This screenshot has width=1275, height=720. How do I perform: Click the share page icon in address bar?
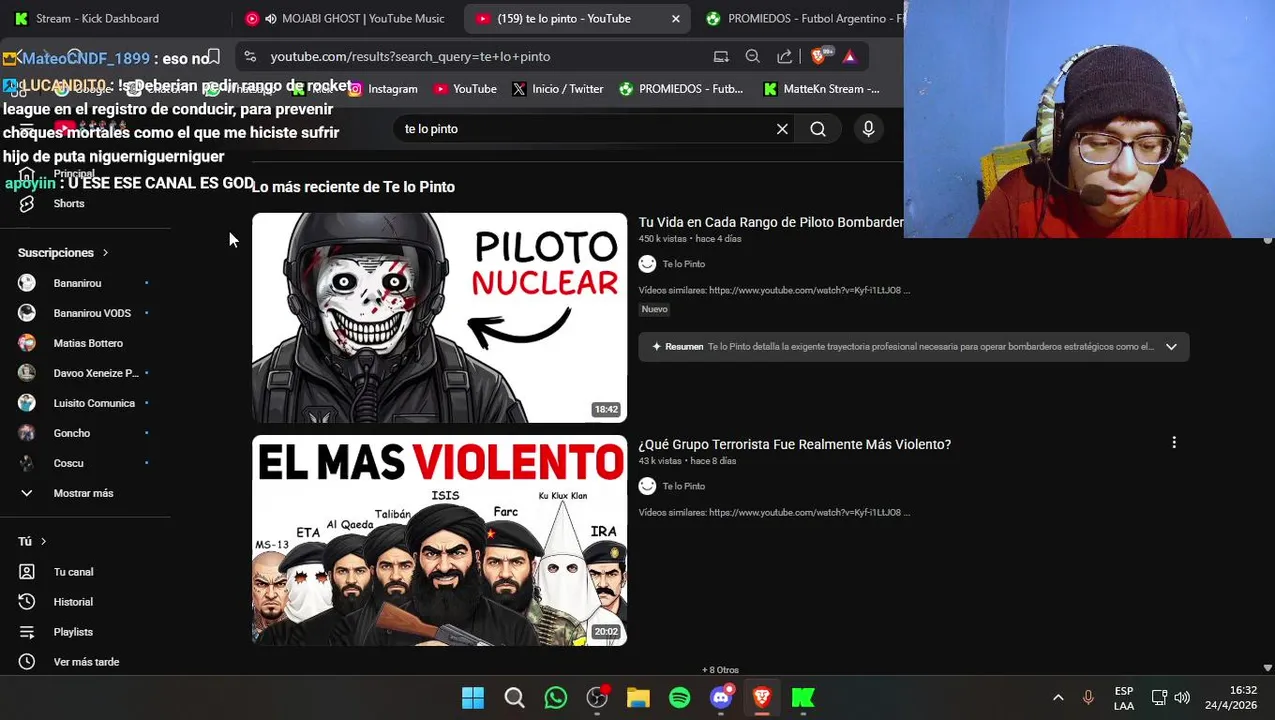tap(784, 57)
